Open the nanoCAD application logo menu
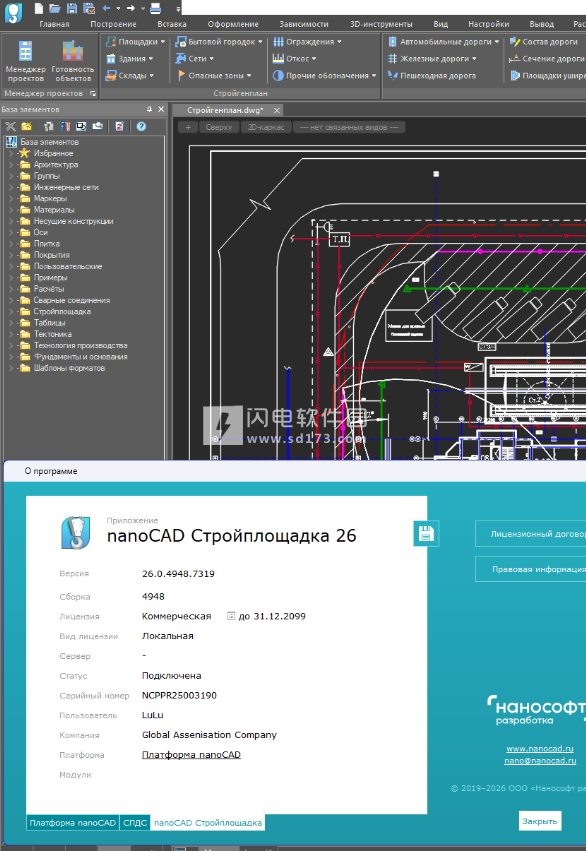 click(13, 12)
